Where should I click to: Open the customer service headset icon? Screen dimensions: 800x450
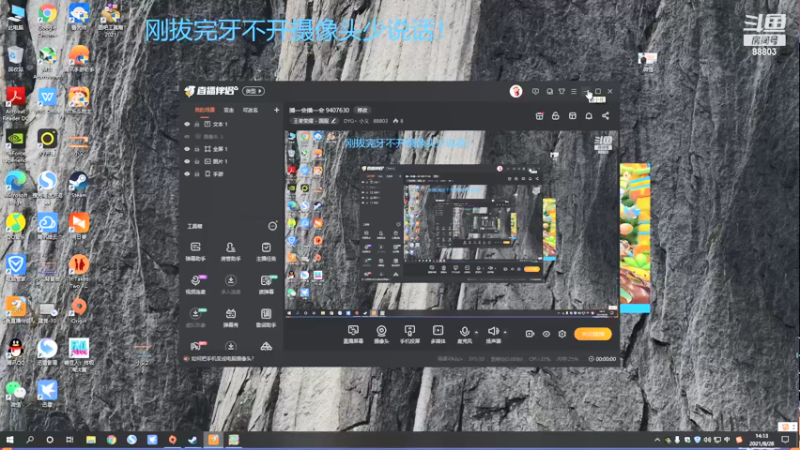[549, 91]
